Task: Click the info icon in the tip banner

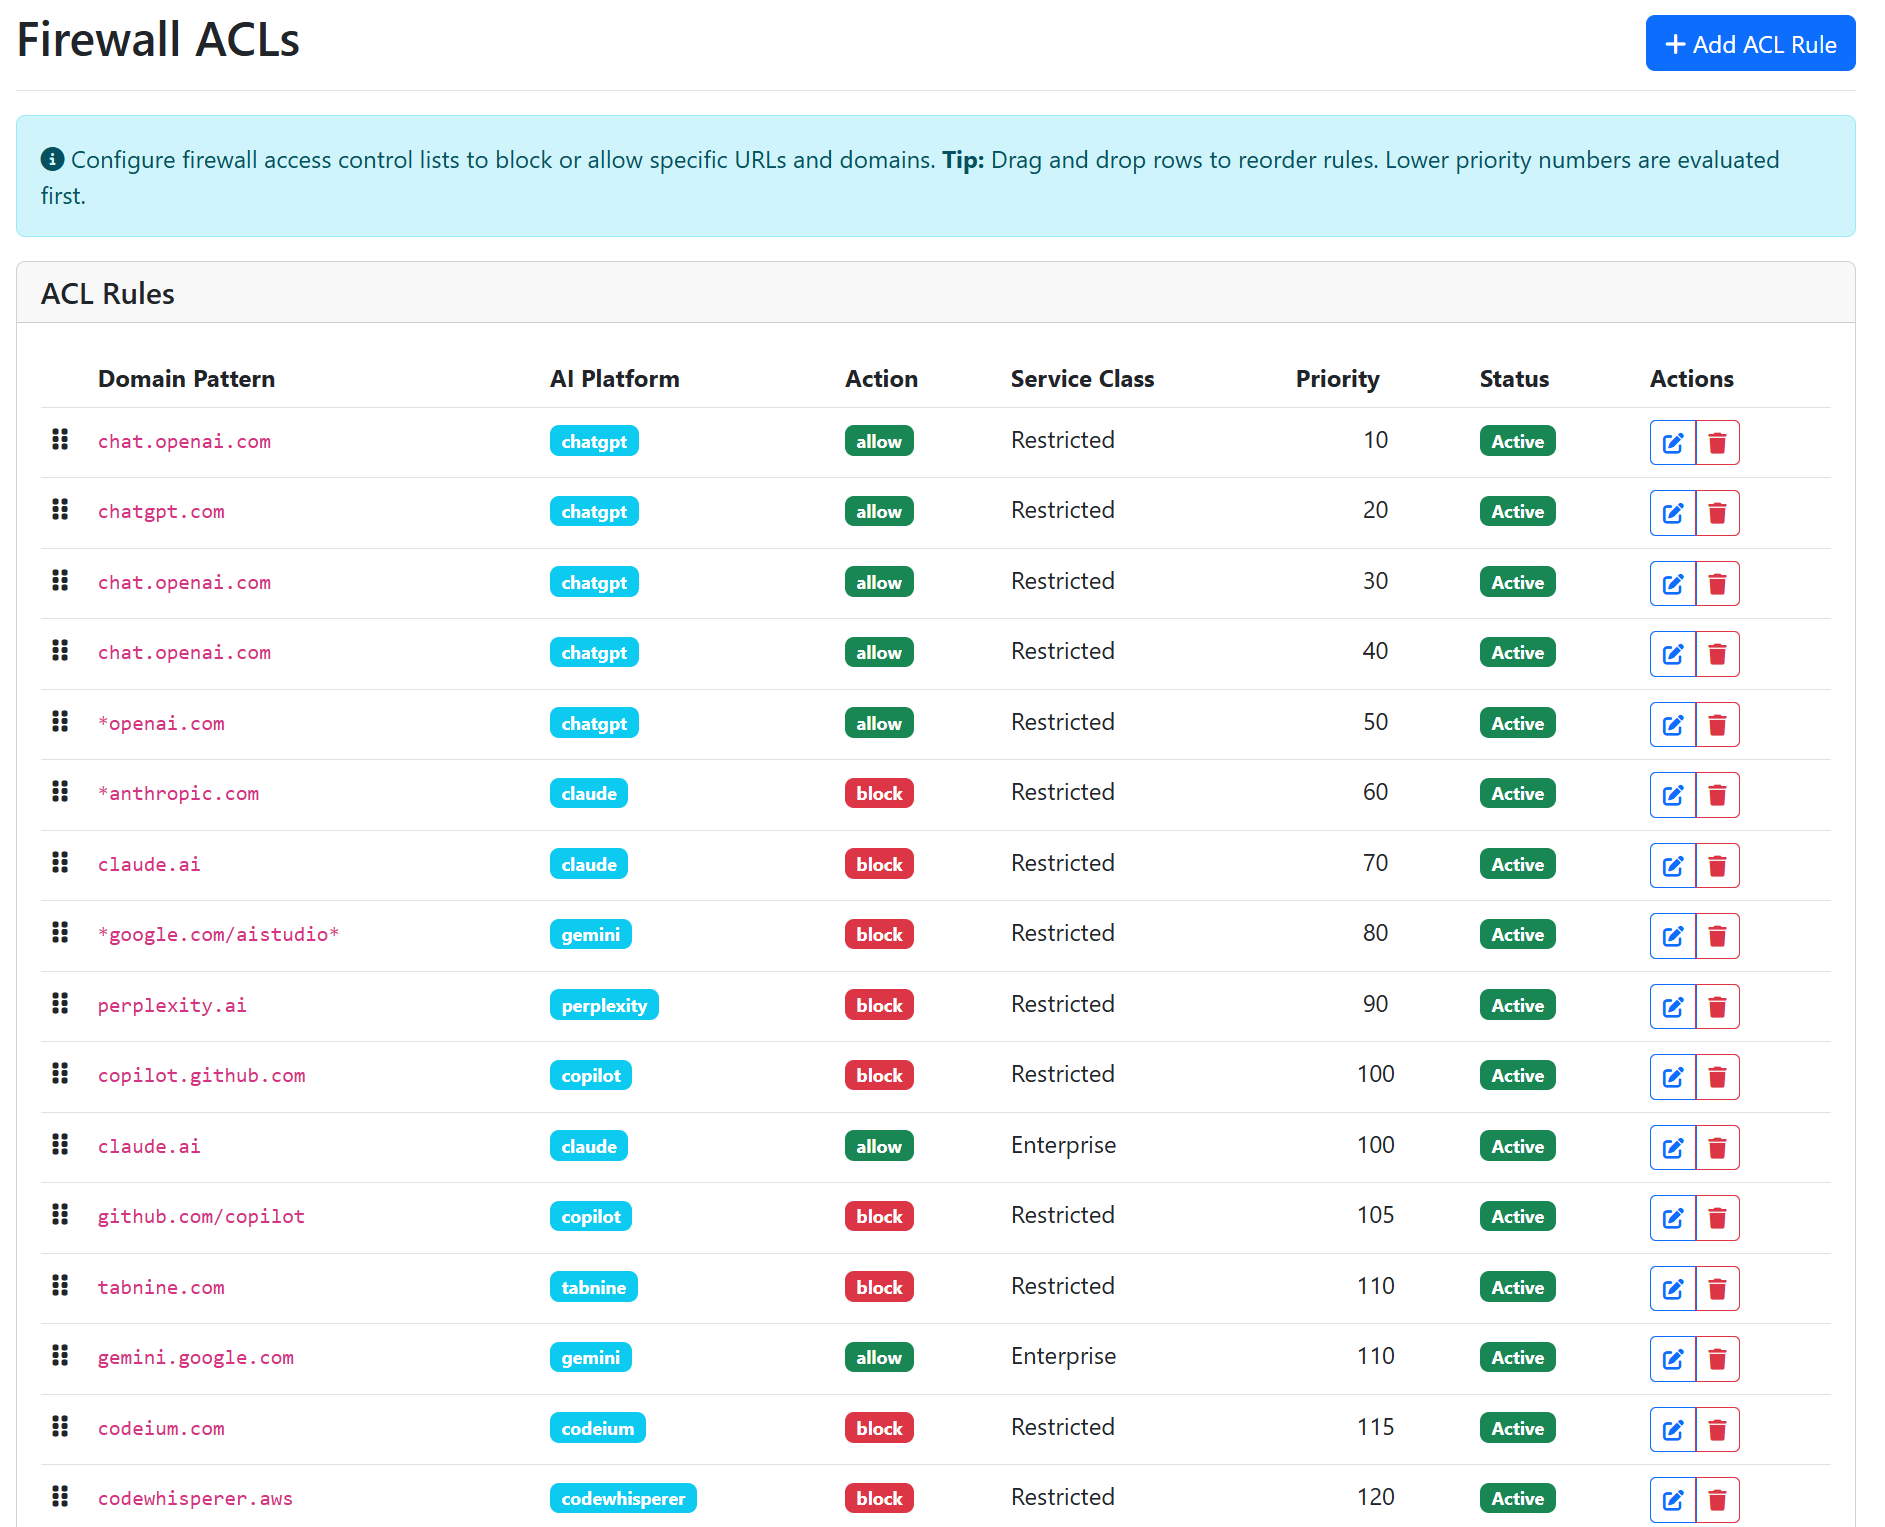Action: 51,159
